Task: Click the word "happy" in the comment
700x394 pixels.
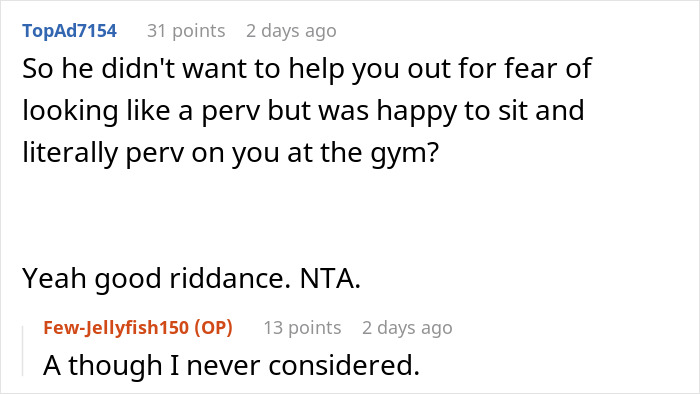Action: [x=417, y=112]
